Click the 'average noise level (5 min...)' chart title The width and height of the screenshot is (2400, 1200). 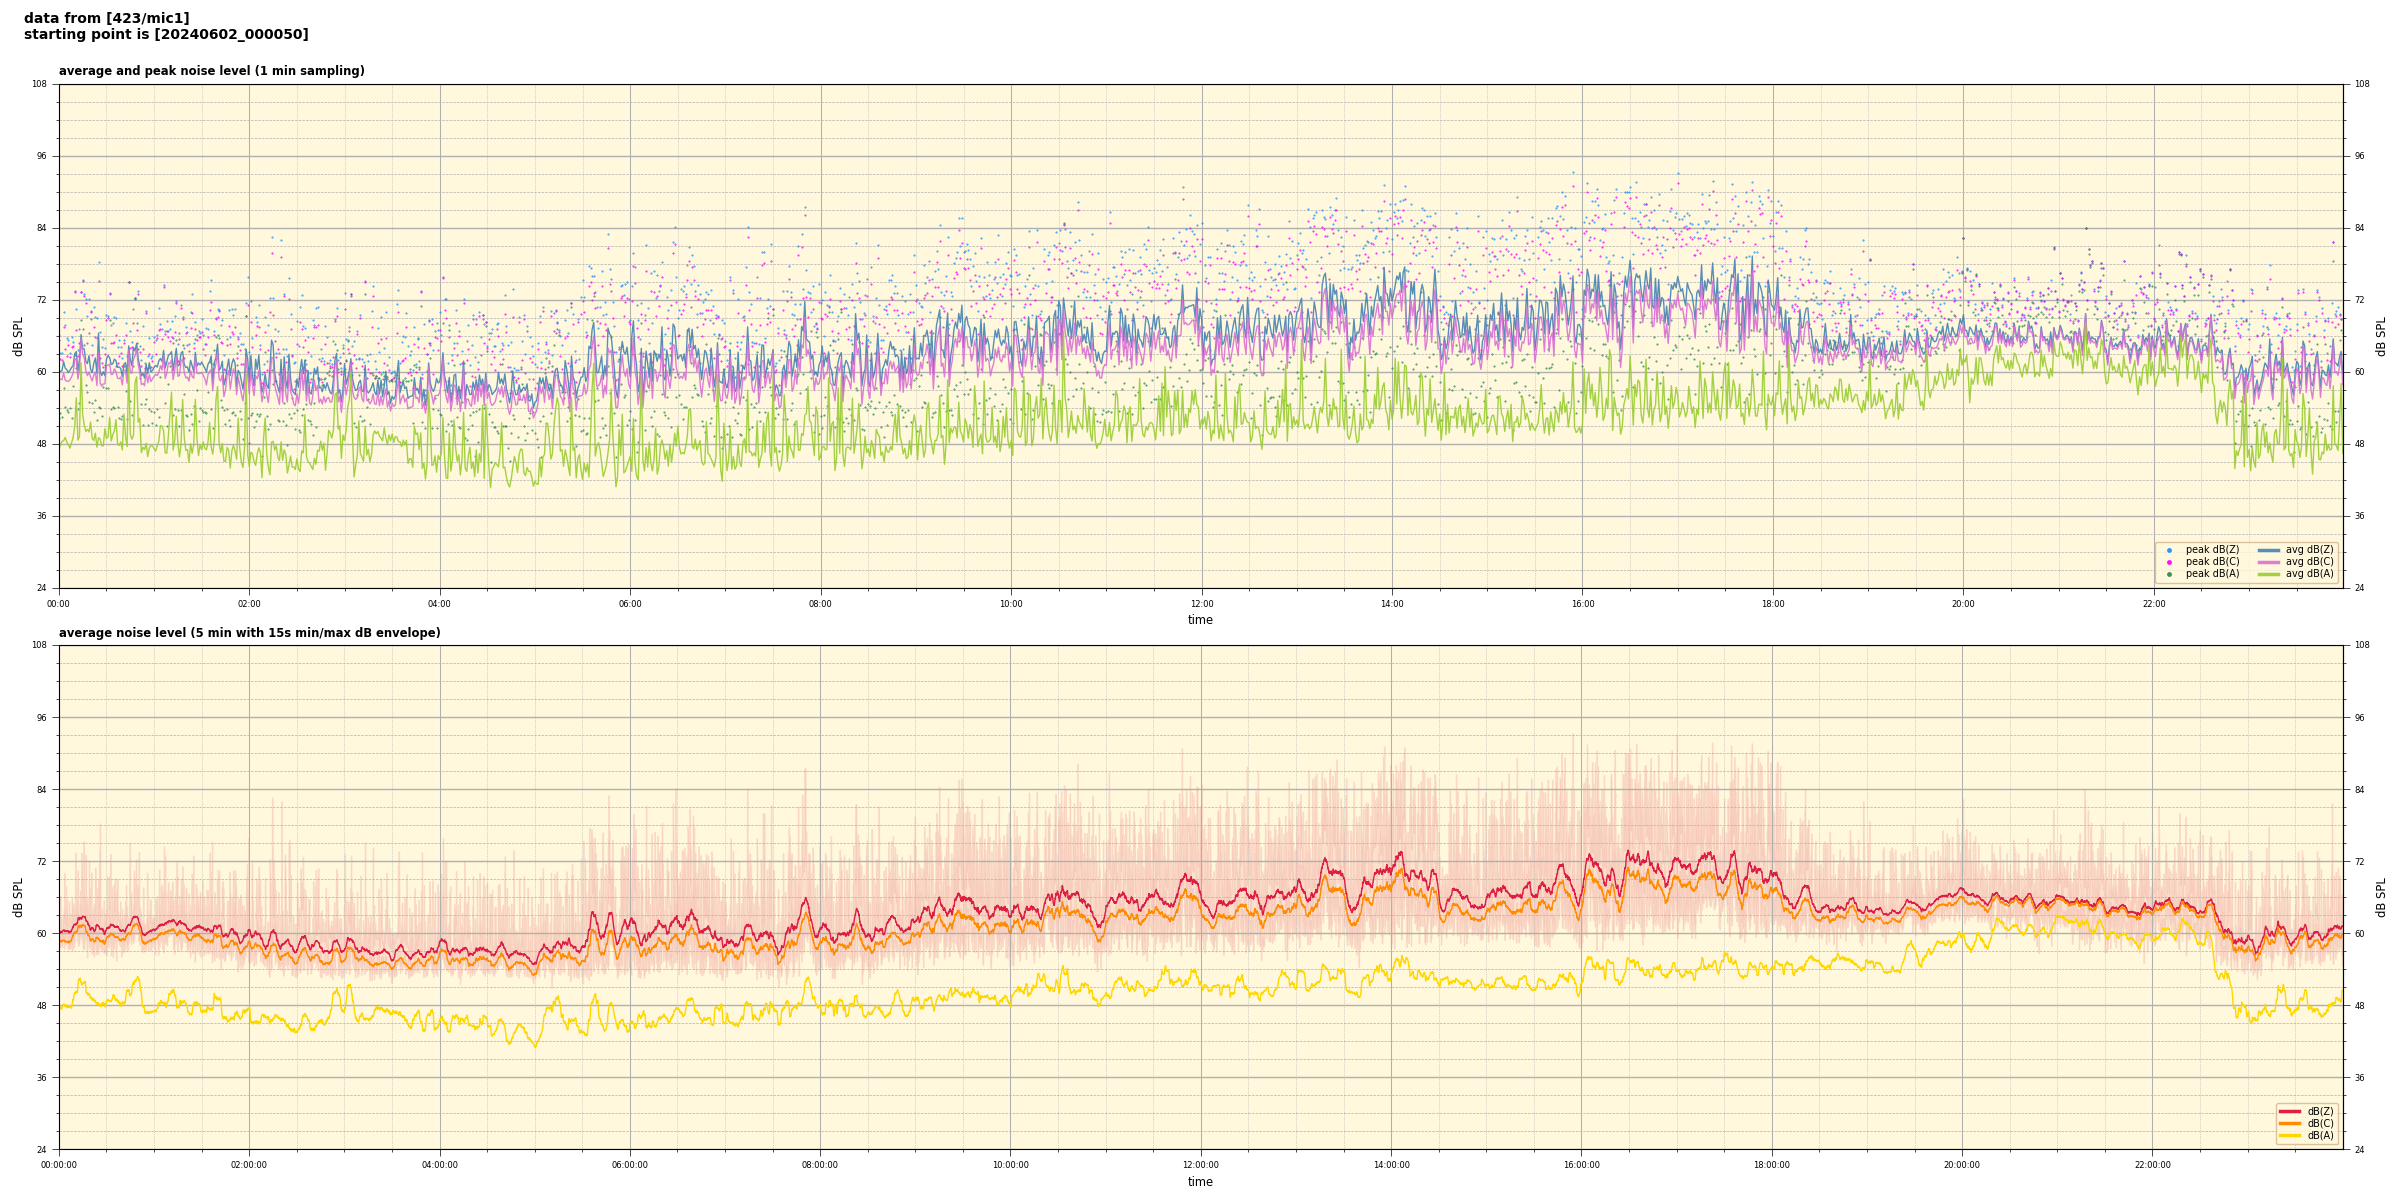pyautogui.click(x=249, y=633)
